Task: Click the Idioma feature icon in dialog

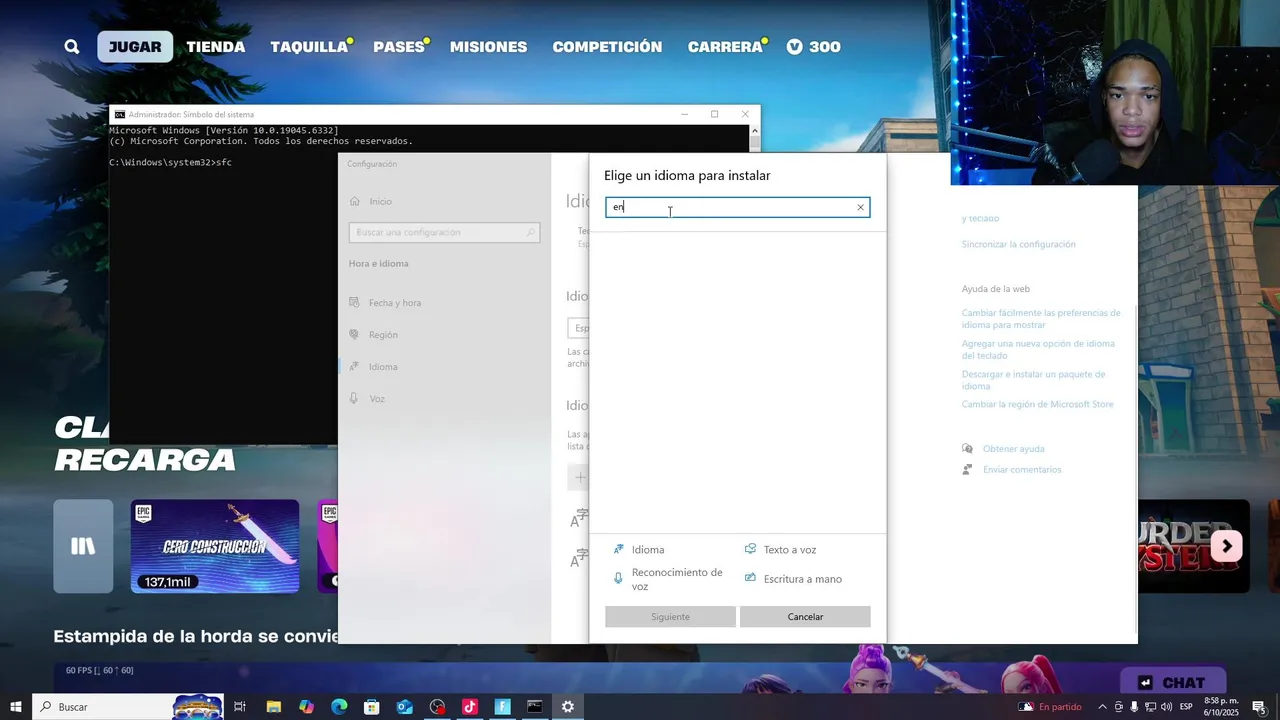Action: 619,549
